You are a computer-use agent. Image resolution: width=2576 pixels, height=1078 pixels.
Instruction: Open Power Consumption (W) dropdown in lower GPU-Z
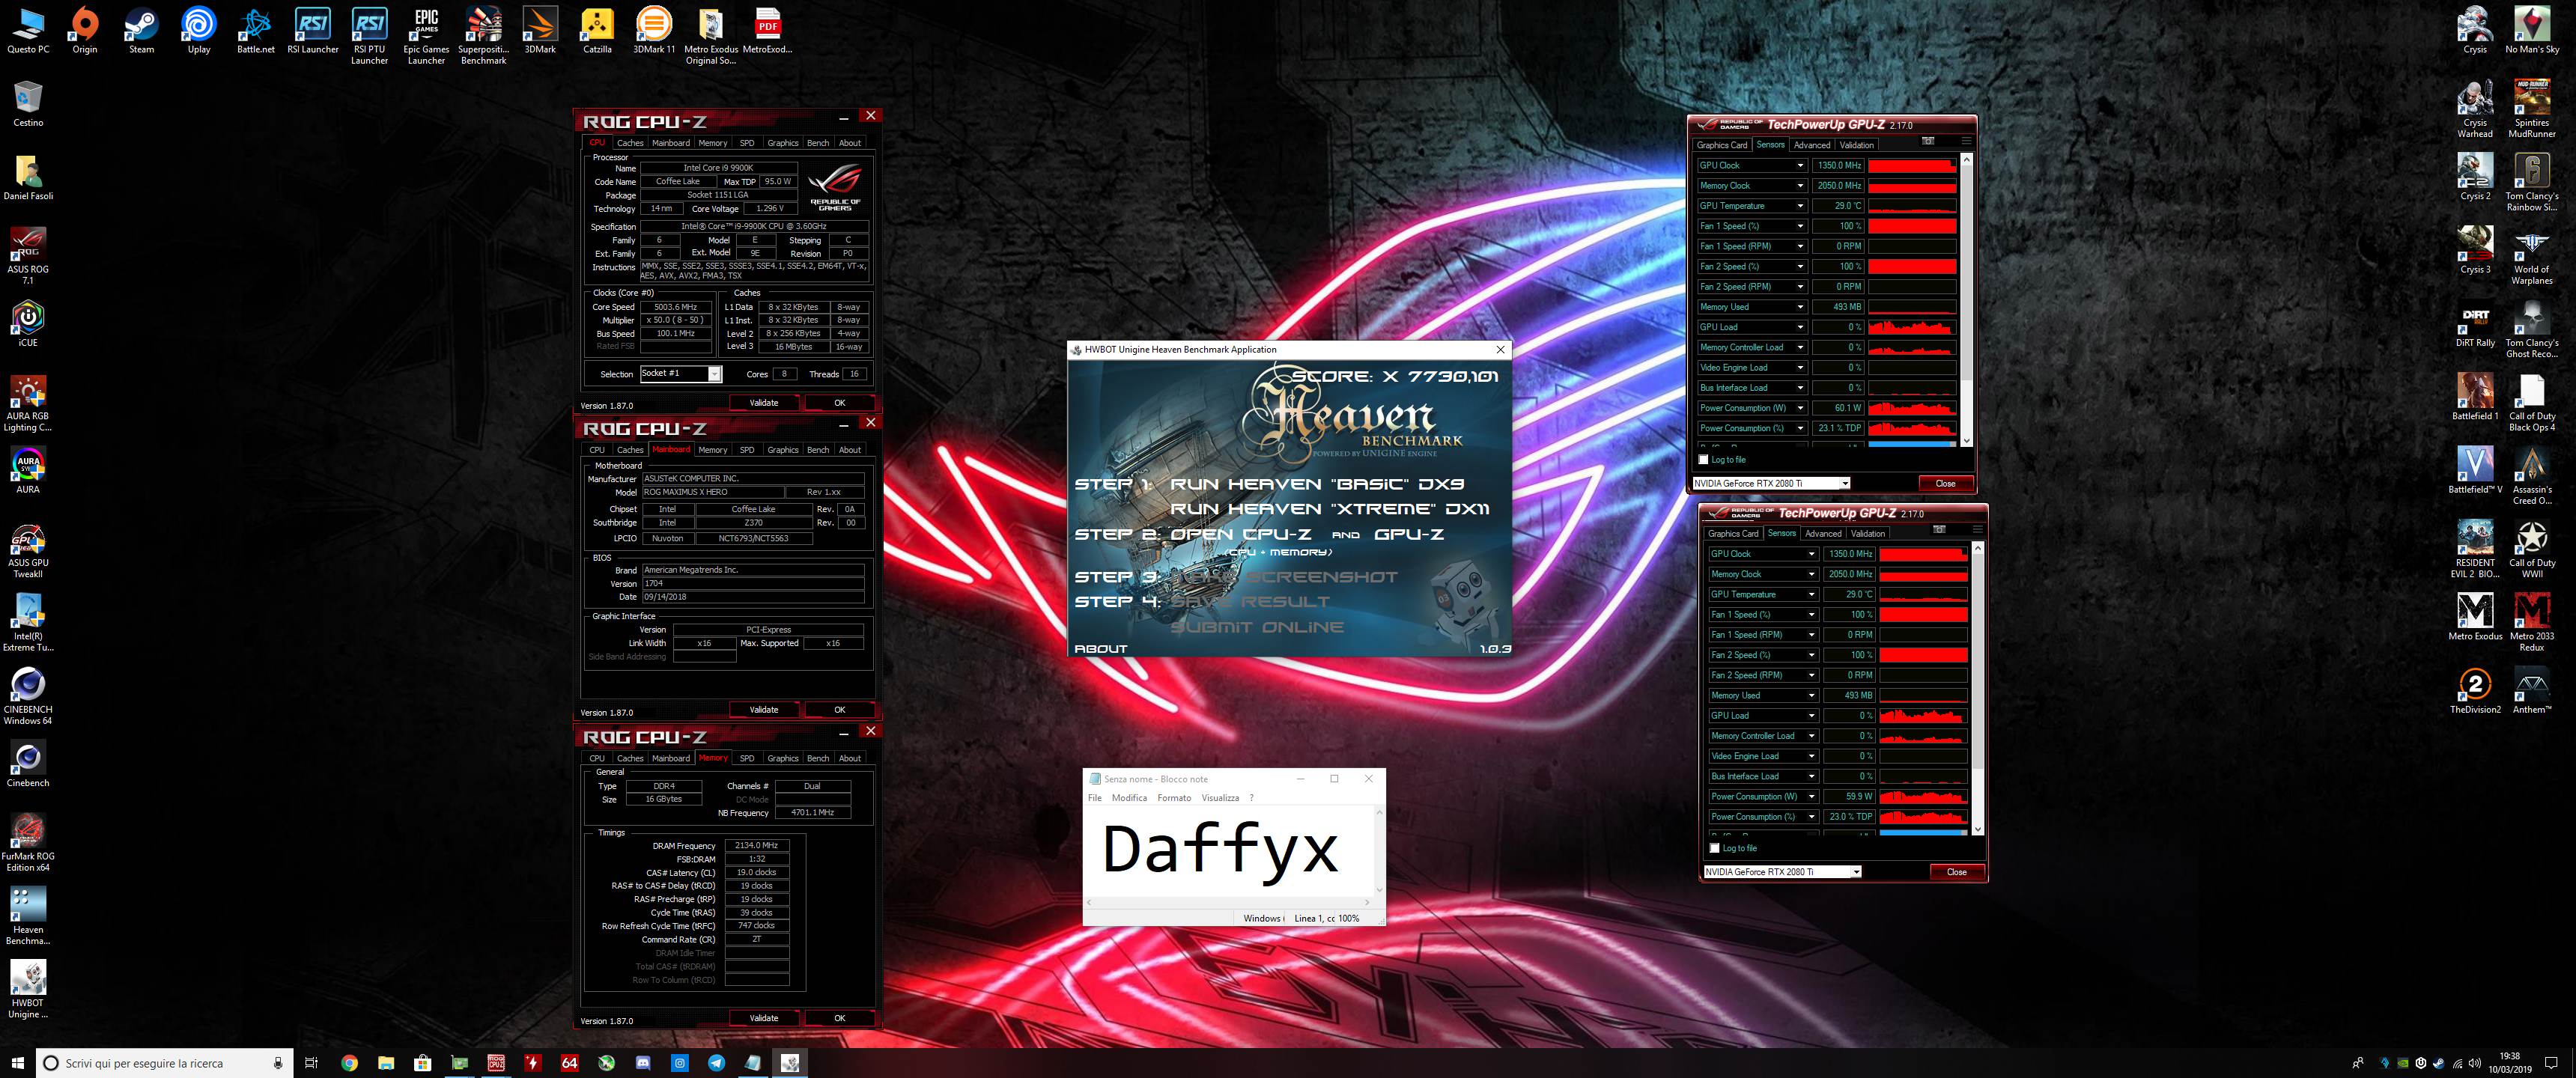tap(1812, 796)
